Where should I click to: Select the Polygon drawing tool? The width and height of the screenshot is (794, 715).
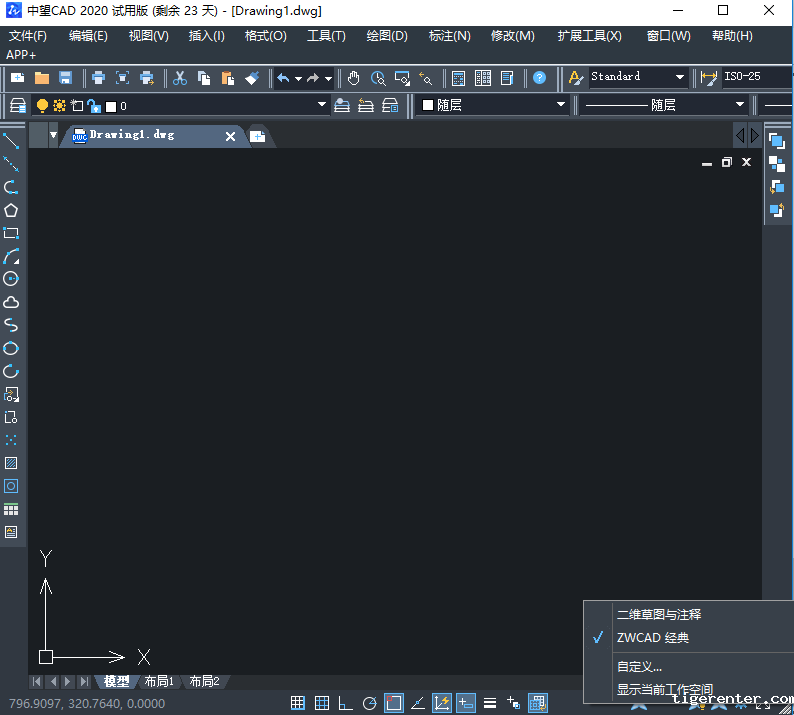coord(11,210)
